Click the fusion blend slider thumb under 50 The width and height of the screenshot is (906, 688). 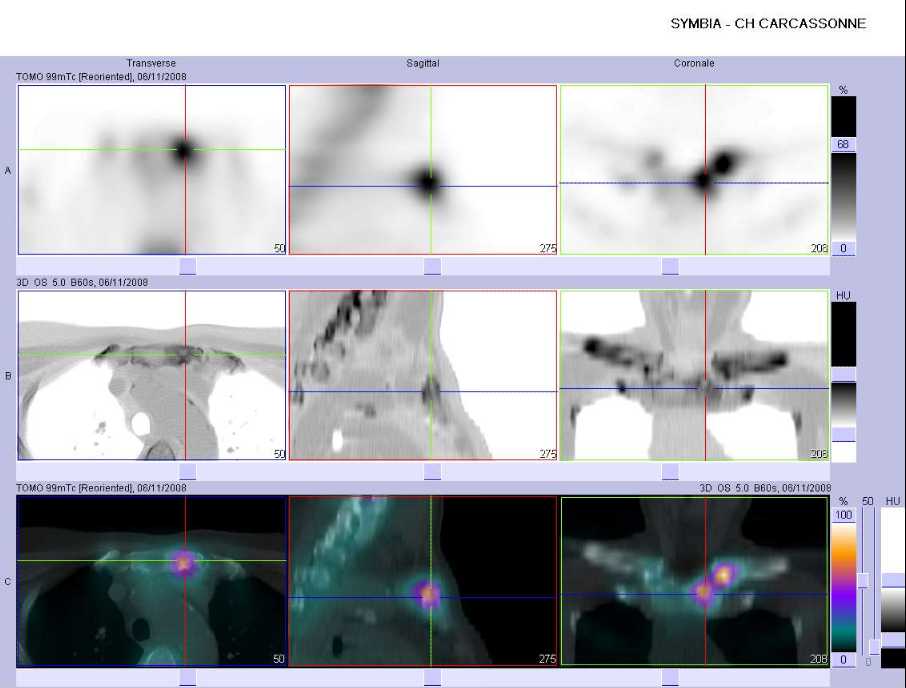click(x=863, y=580)
